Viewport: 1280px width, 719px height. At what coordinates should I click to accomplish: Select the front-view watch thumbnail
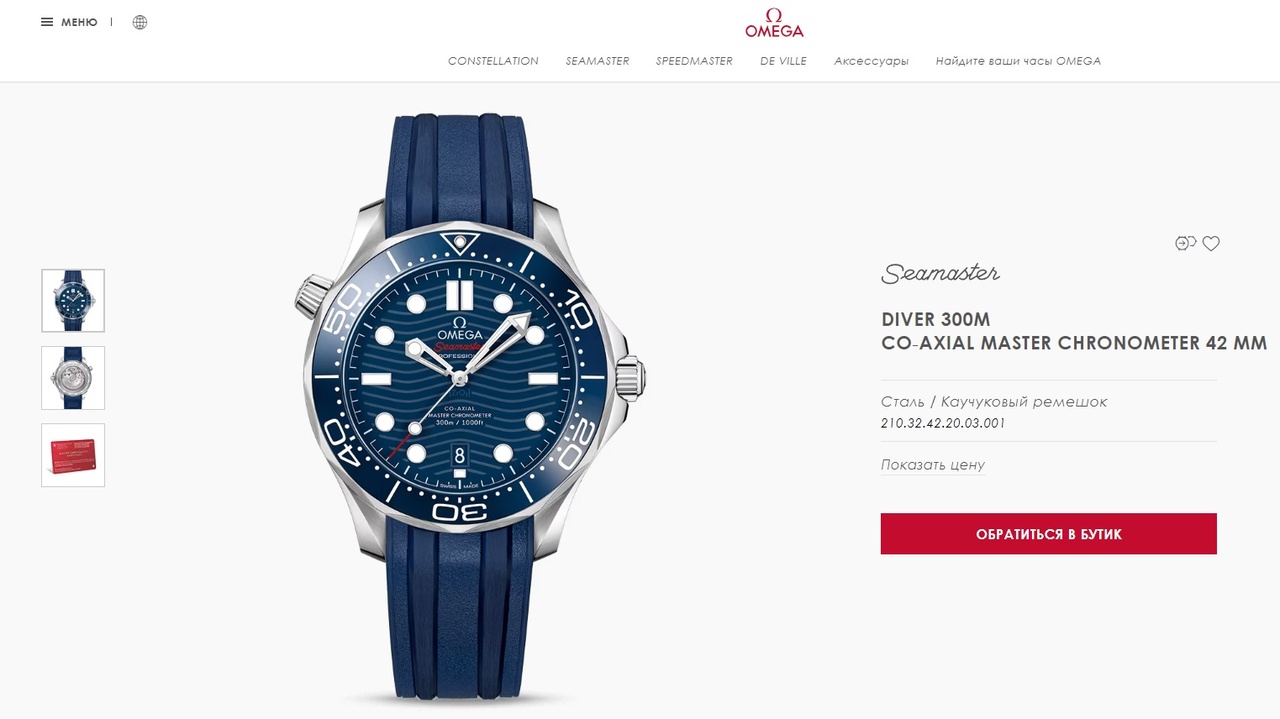click(x=73, y=300)
